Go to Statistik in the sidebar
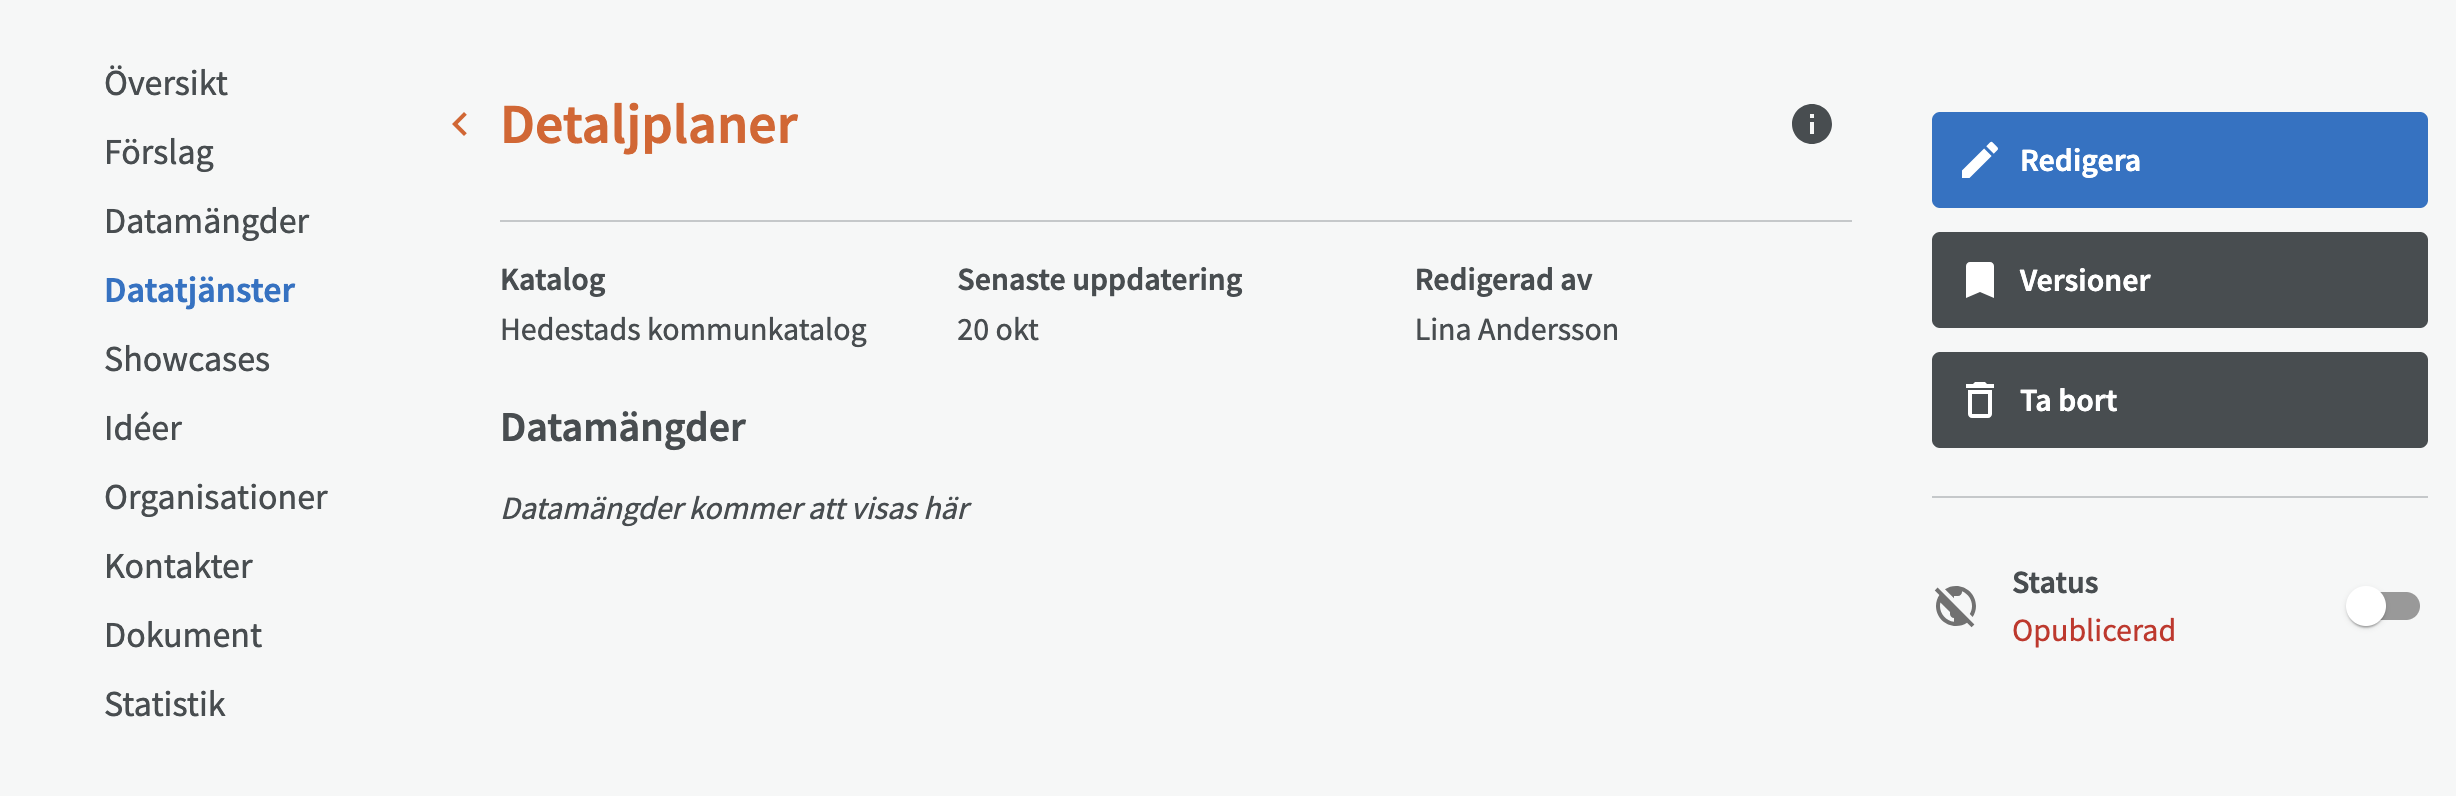Screen dimensions: 2456x796 click(x=166, y=704)
